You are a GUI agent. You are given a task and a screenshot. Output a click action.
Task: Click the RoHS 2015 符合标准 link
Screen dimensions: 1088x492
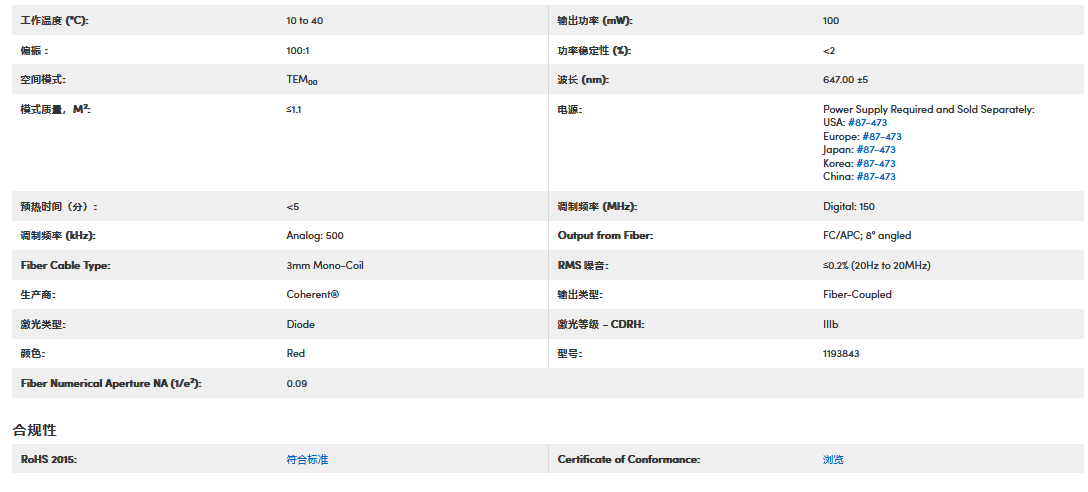tap(307, 459)
